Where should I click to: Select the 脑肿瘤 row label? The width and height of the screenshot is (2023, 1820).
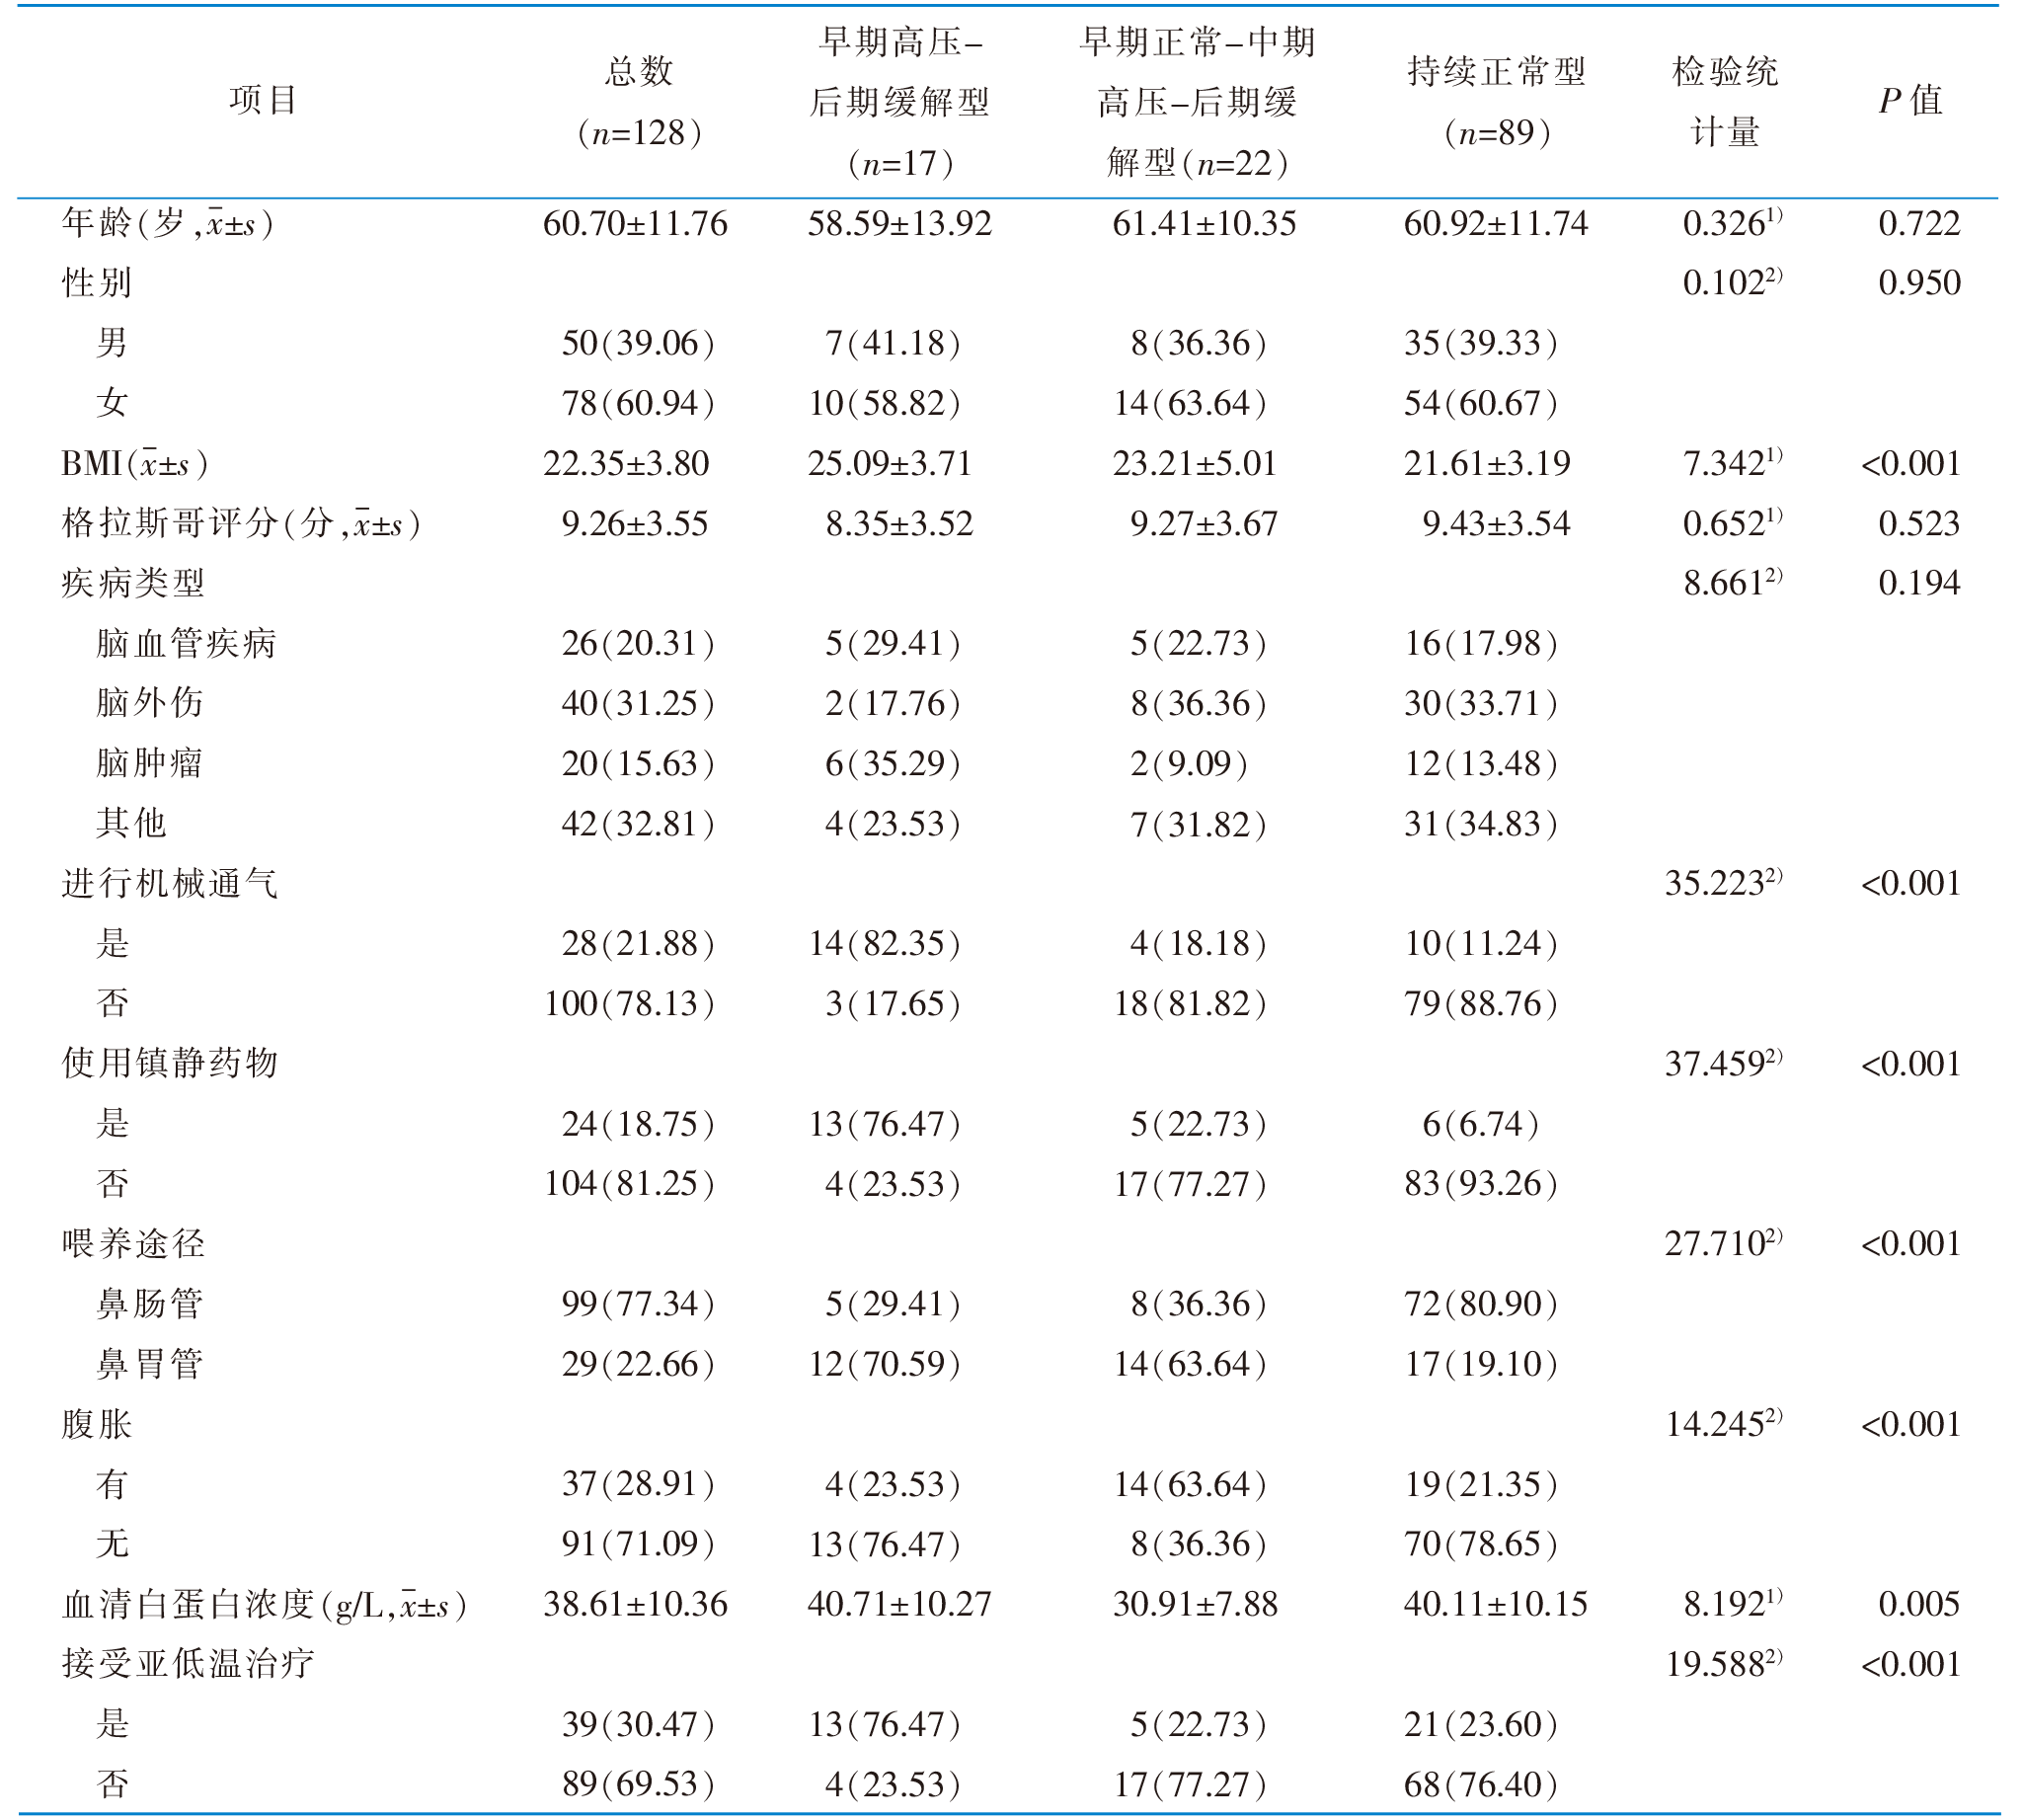(x=149, y=764)
